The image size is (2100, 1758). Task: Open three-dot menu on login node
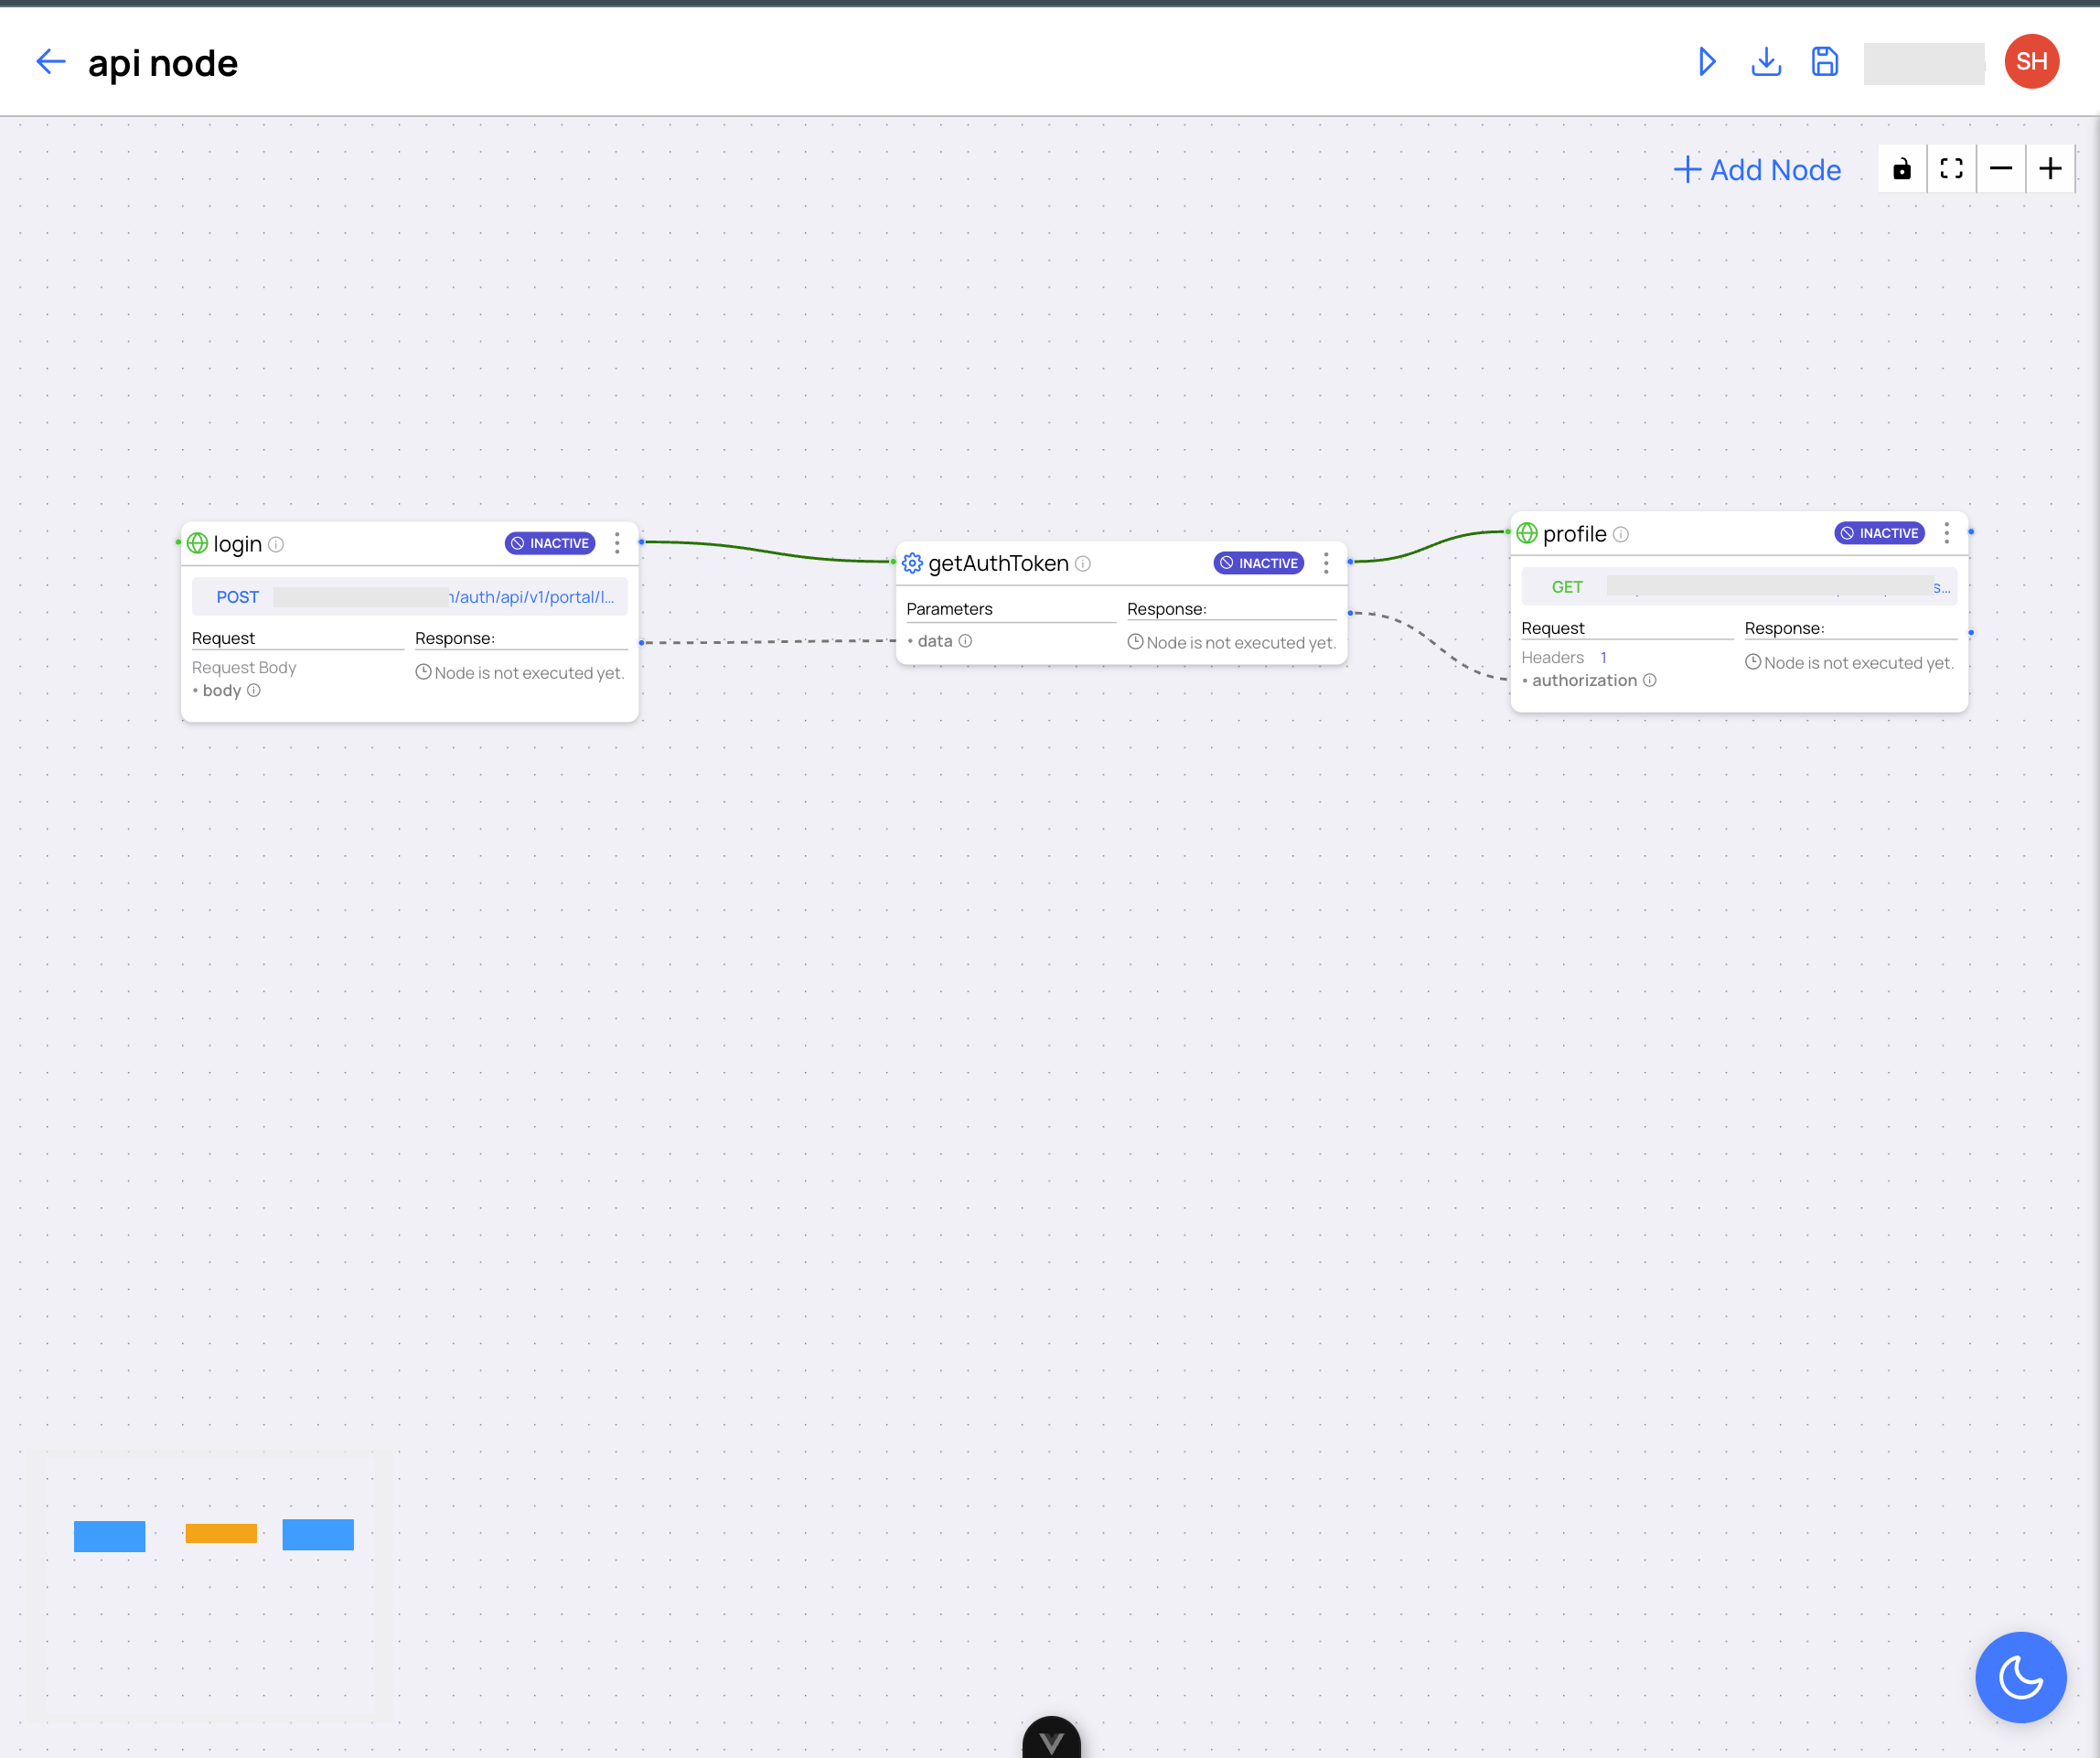click(x=617, y=543)
